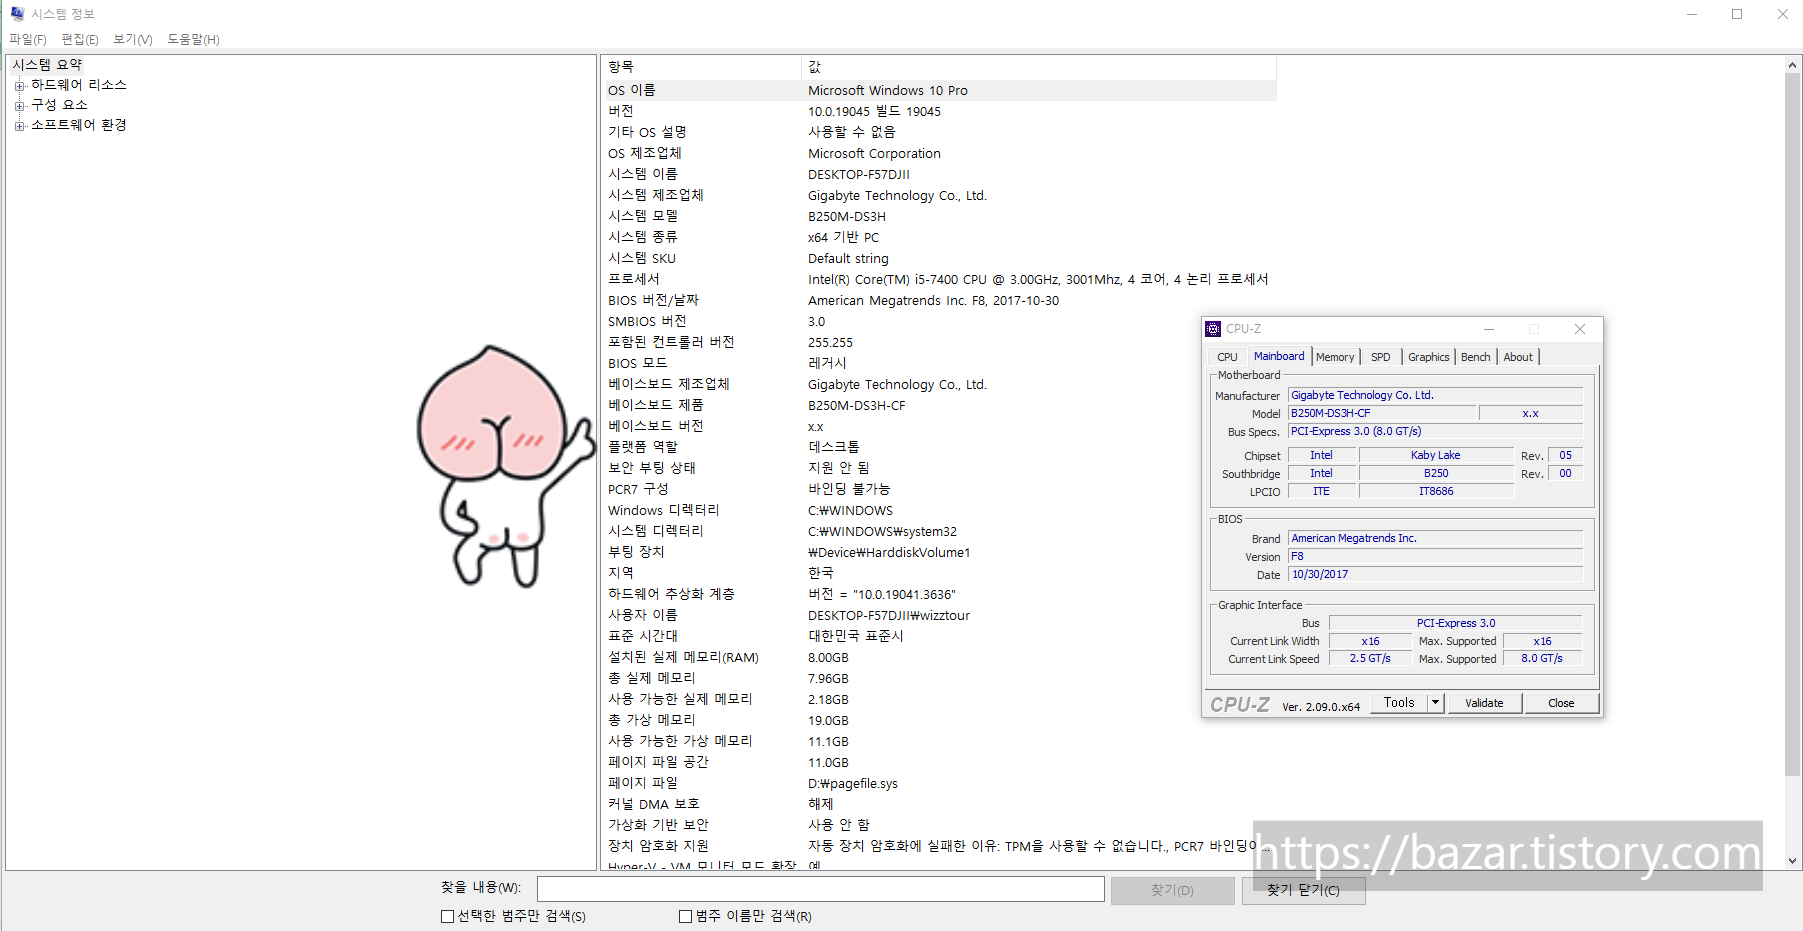Open the 도움말(H) menu

pos(193,39)
